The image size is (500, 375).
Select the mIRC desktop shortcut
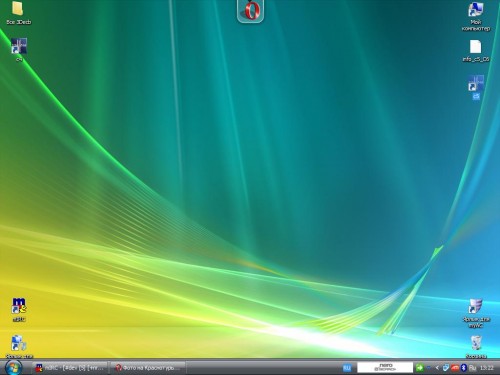point(19,306)
